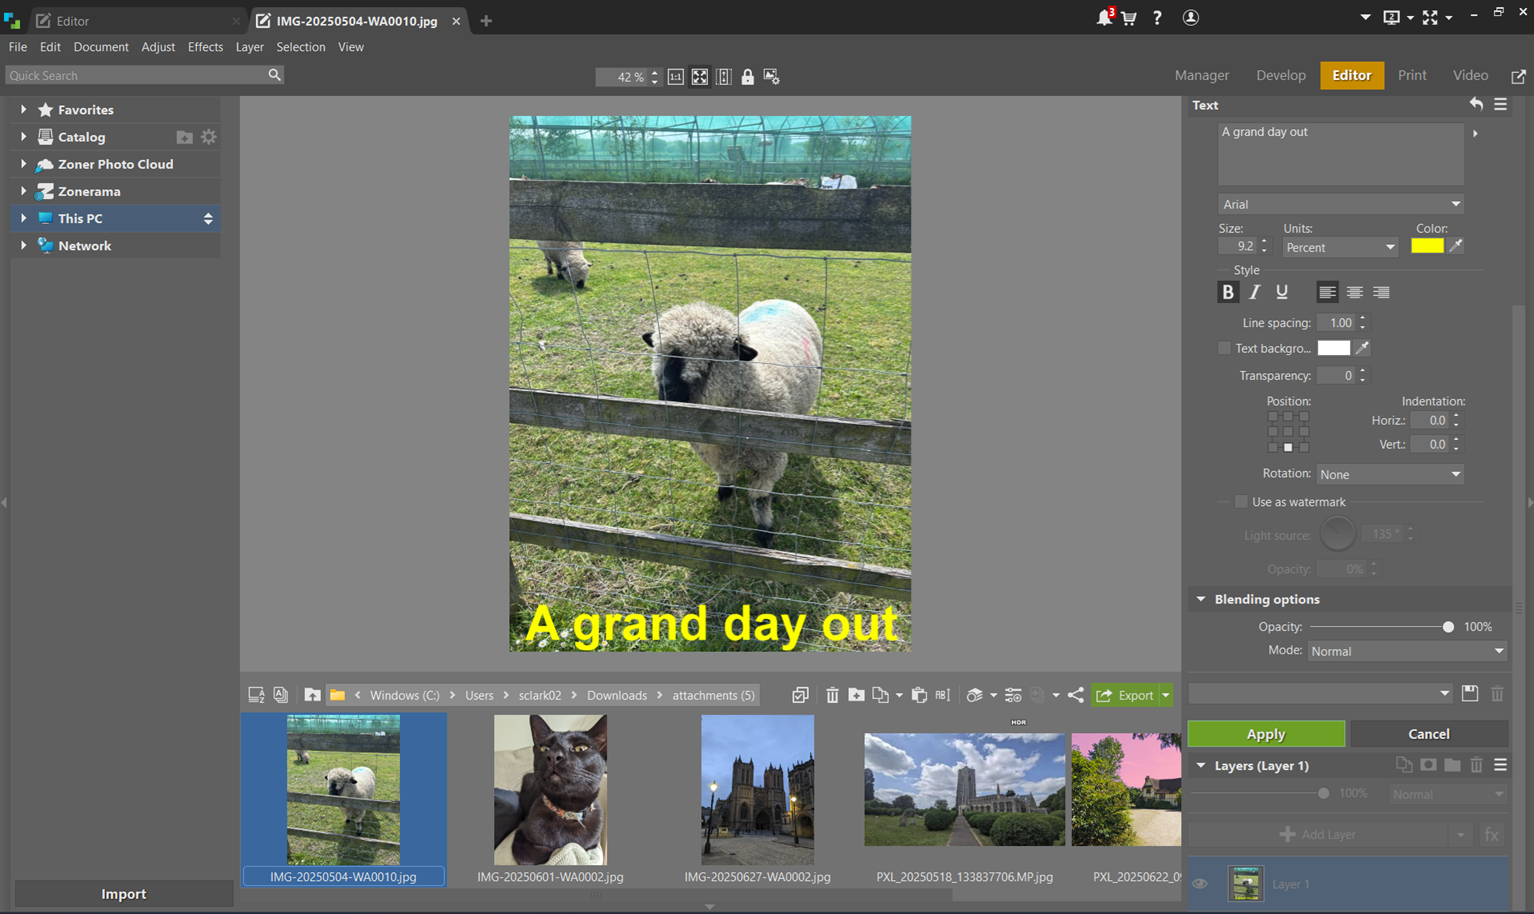1534x914 pixels.
Task: Enable Use as watermark checkbox
Action: click(x=1241, y=502)
